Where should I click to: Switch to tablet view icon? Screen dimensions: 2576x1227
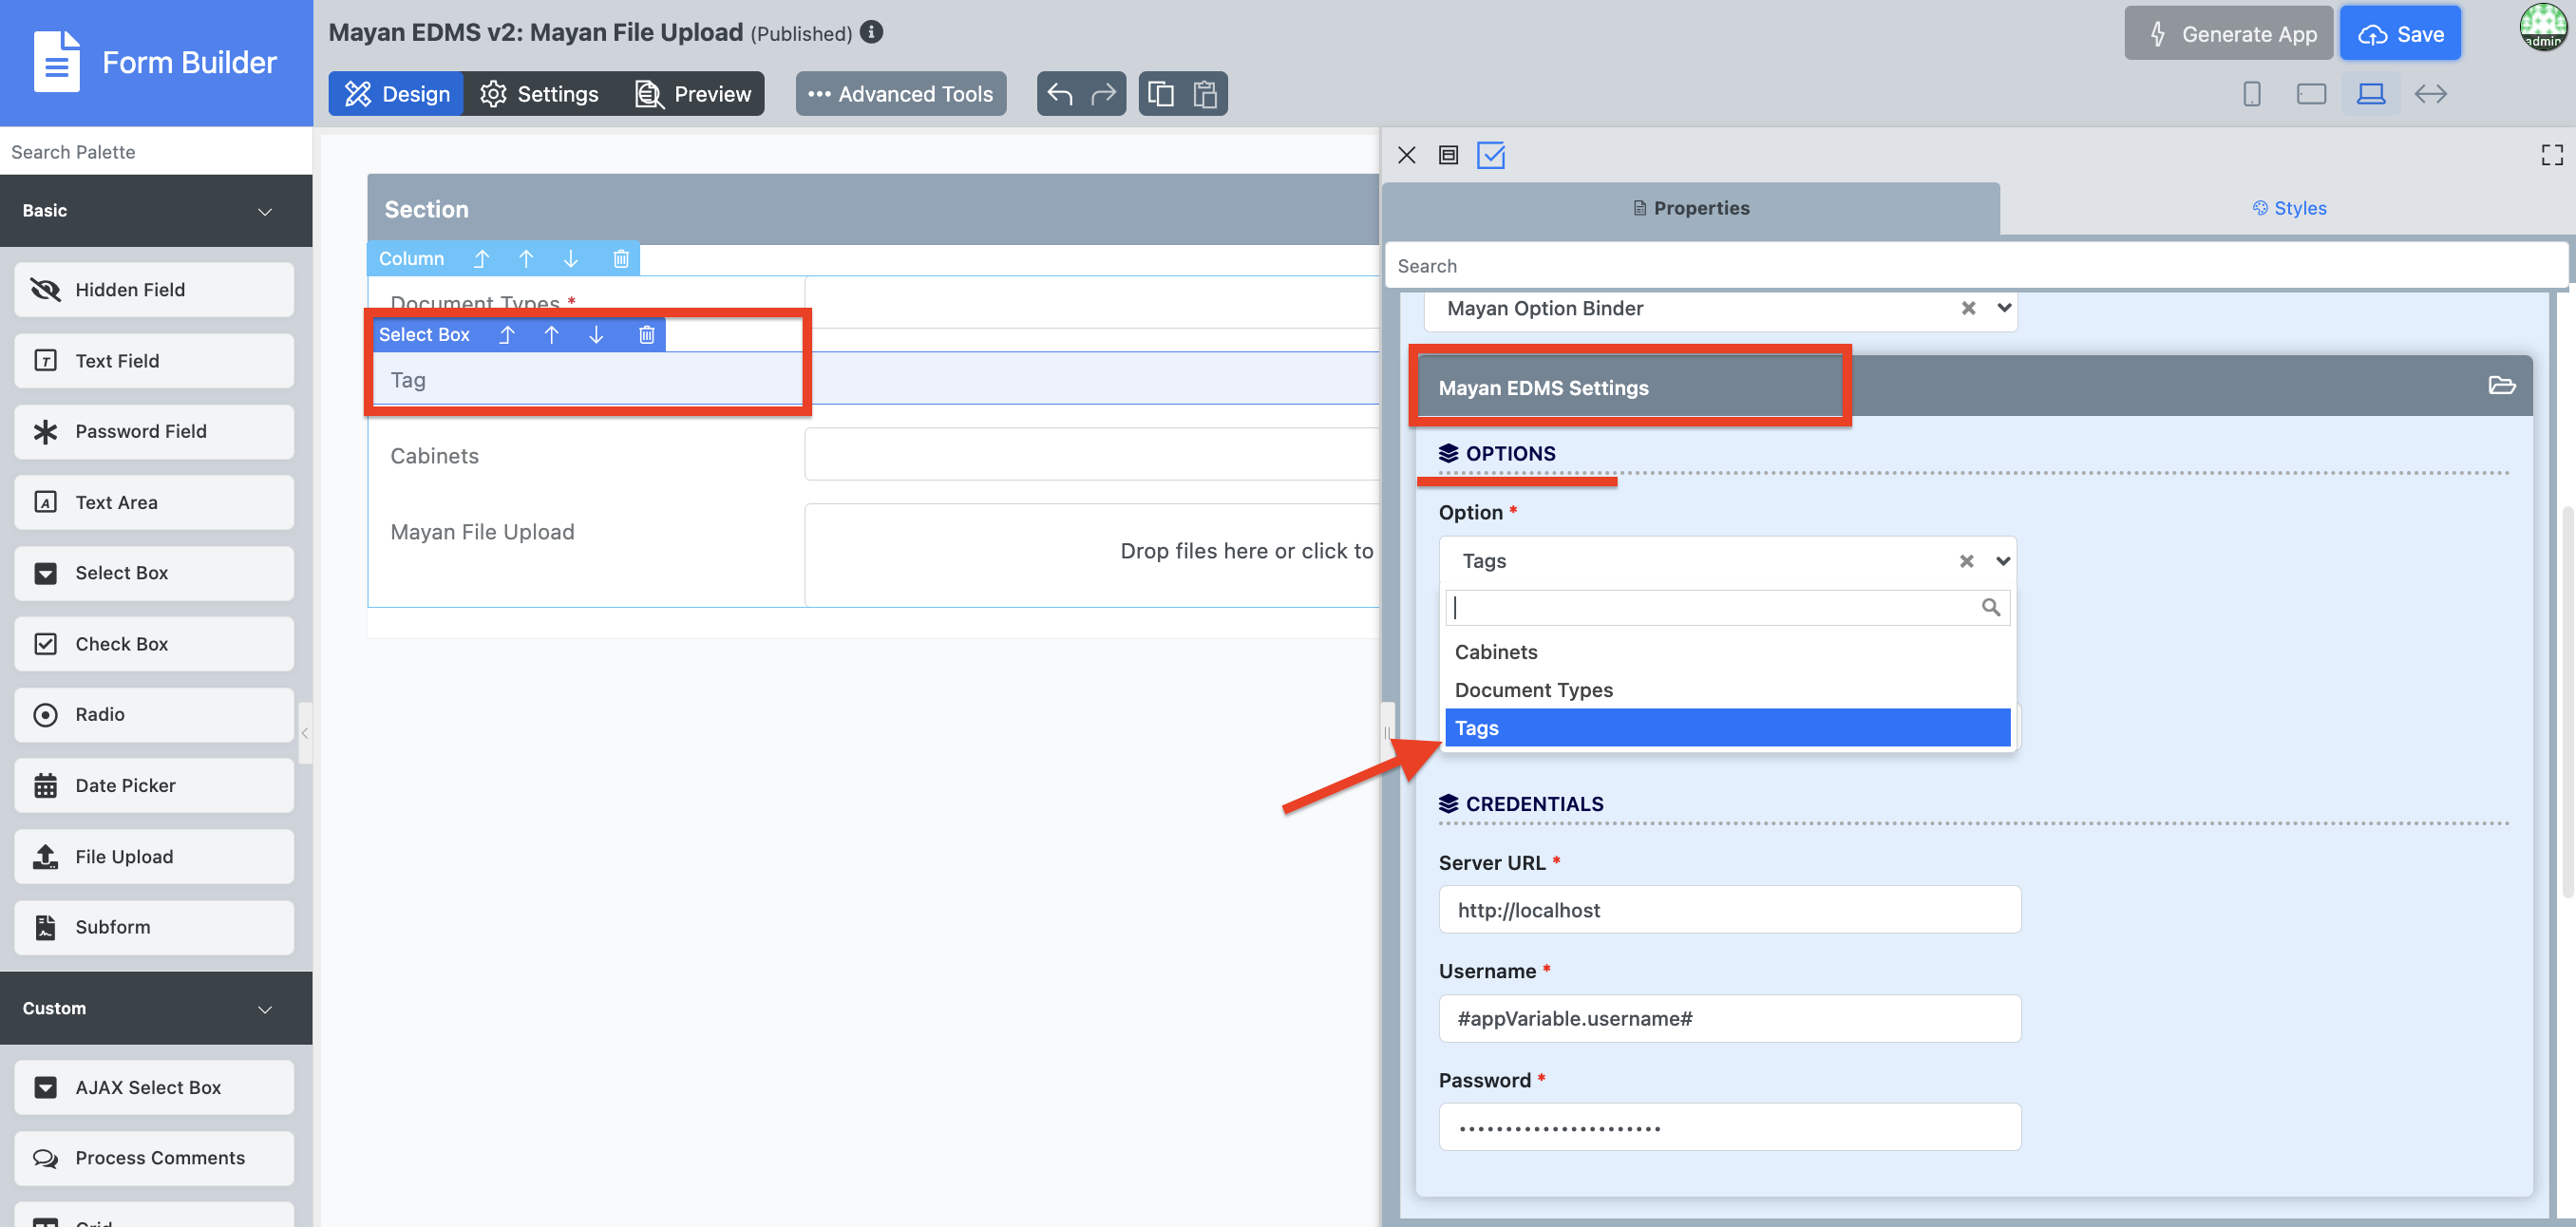point(2310,94)
